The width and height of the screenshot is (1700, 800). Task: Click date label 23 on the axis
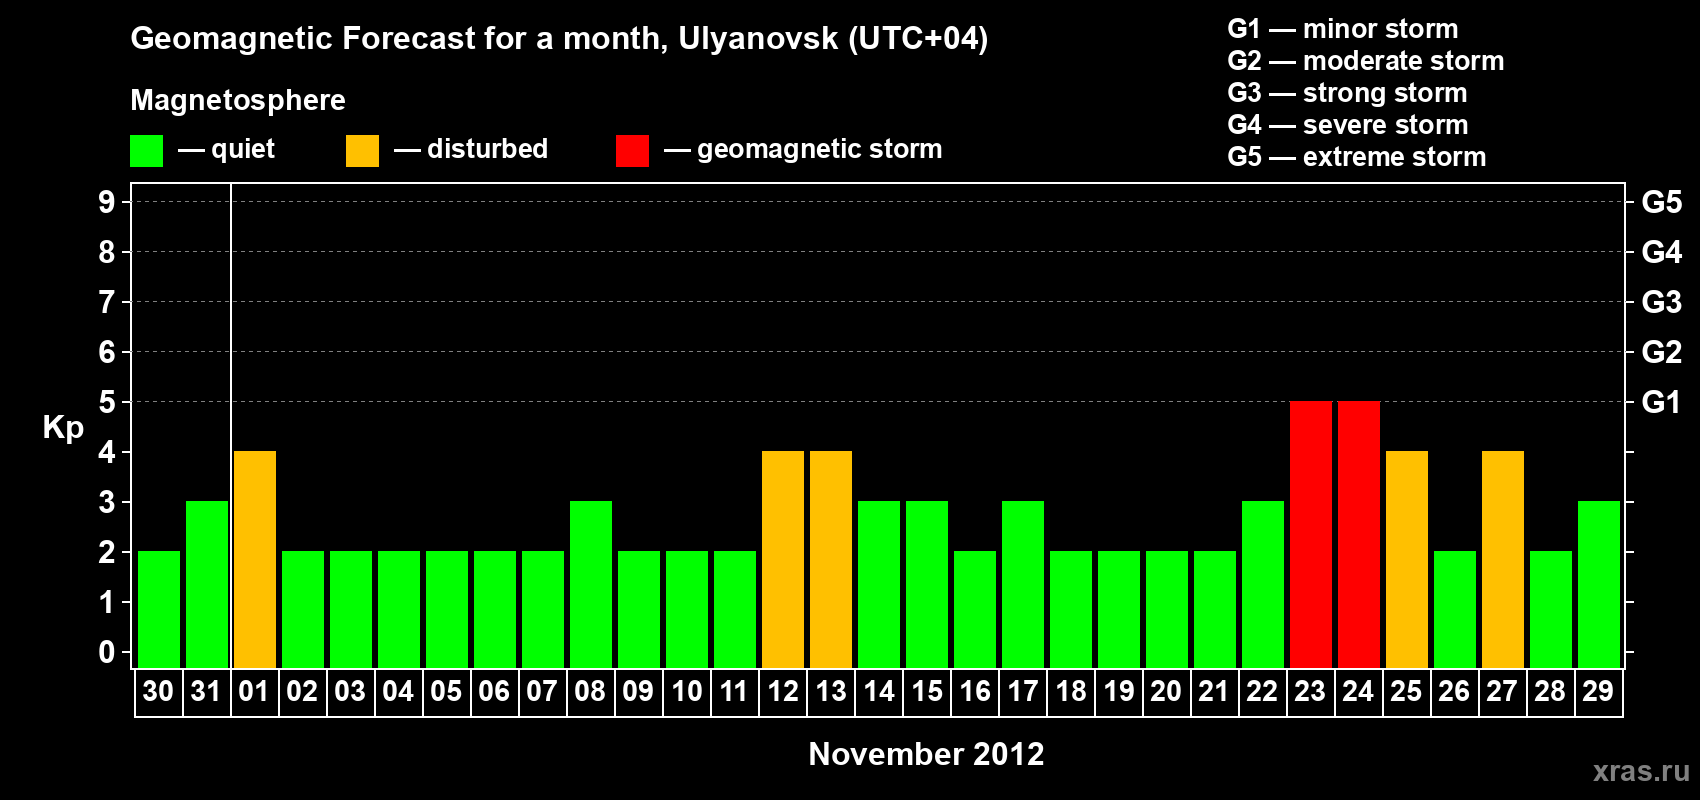pos(1310,692)
